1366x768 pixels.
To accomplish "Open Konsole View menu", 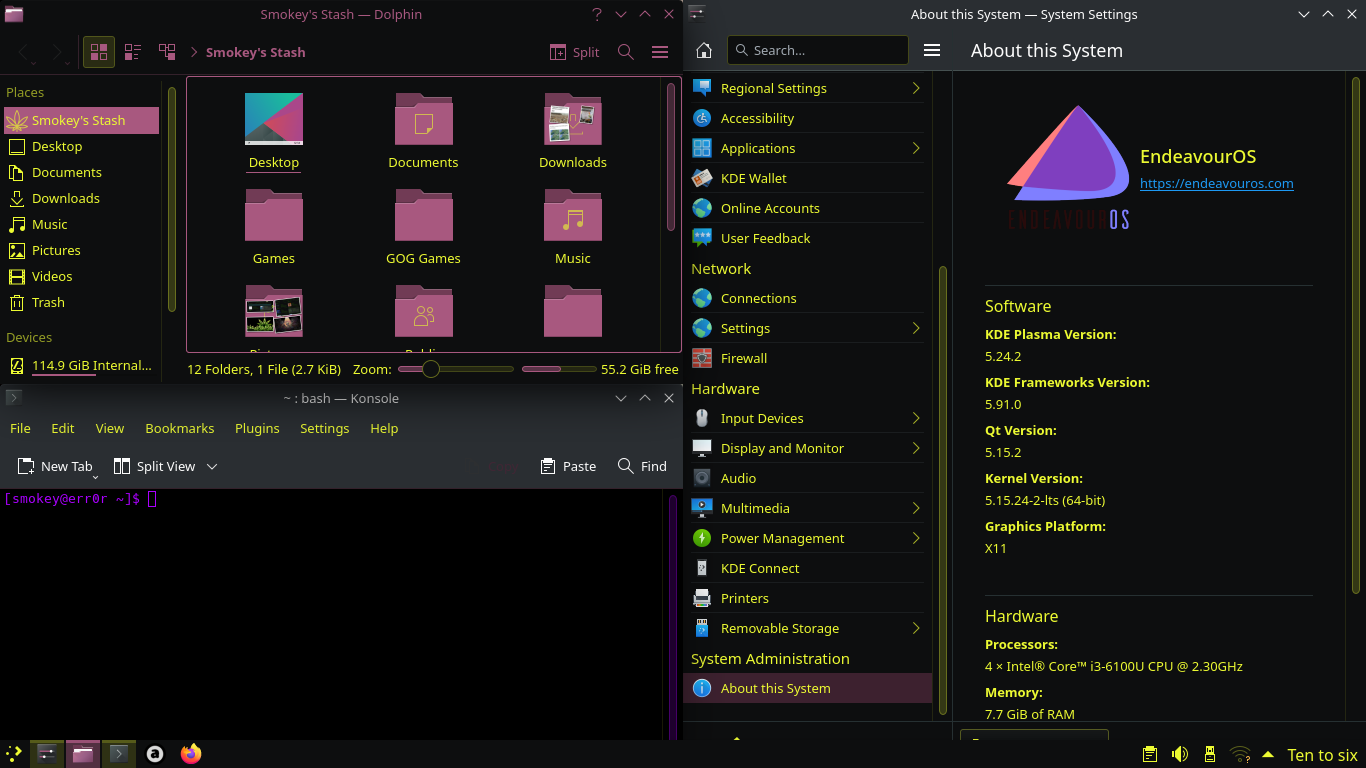I will [x=110, y=428].
